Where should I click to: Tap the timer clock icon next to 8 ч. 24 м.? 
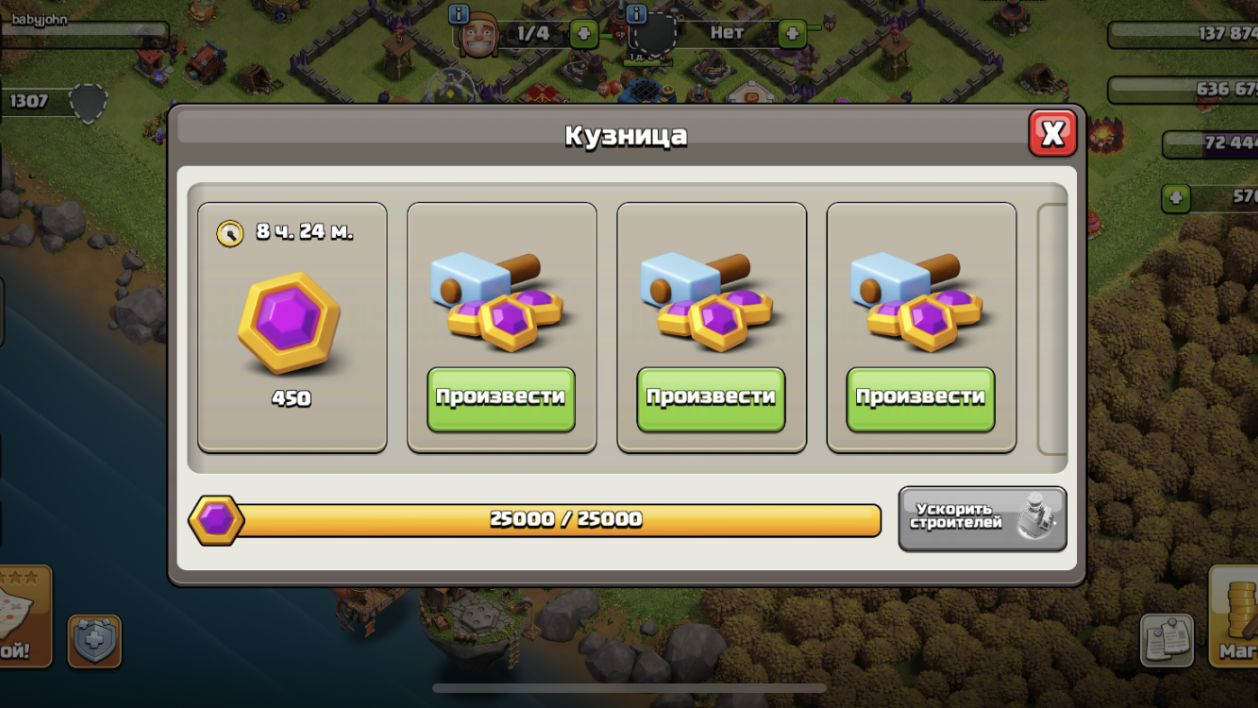coord(230,234)
